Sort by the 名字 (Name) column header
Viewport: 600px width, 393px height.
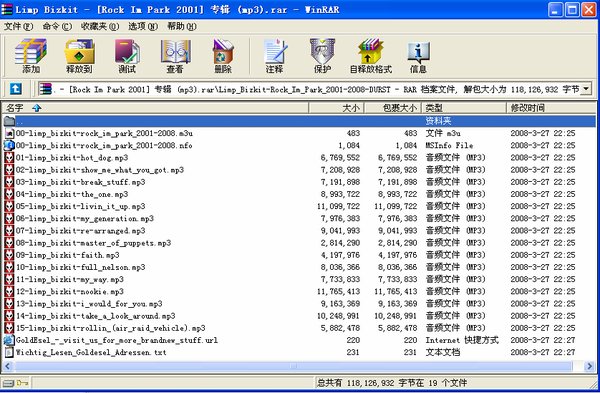click(x=155, y=108)
